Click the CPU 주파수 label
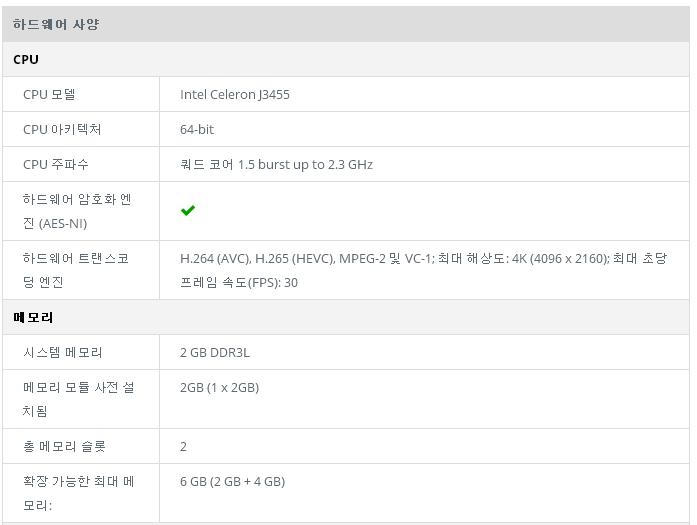697x525 pixels. [56, 164]
